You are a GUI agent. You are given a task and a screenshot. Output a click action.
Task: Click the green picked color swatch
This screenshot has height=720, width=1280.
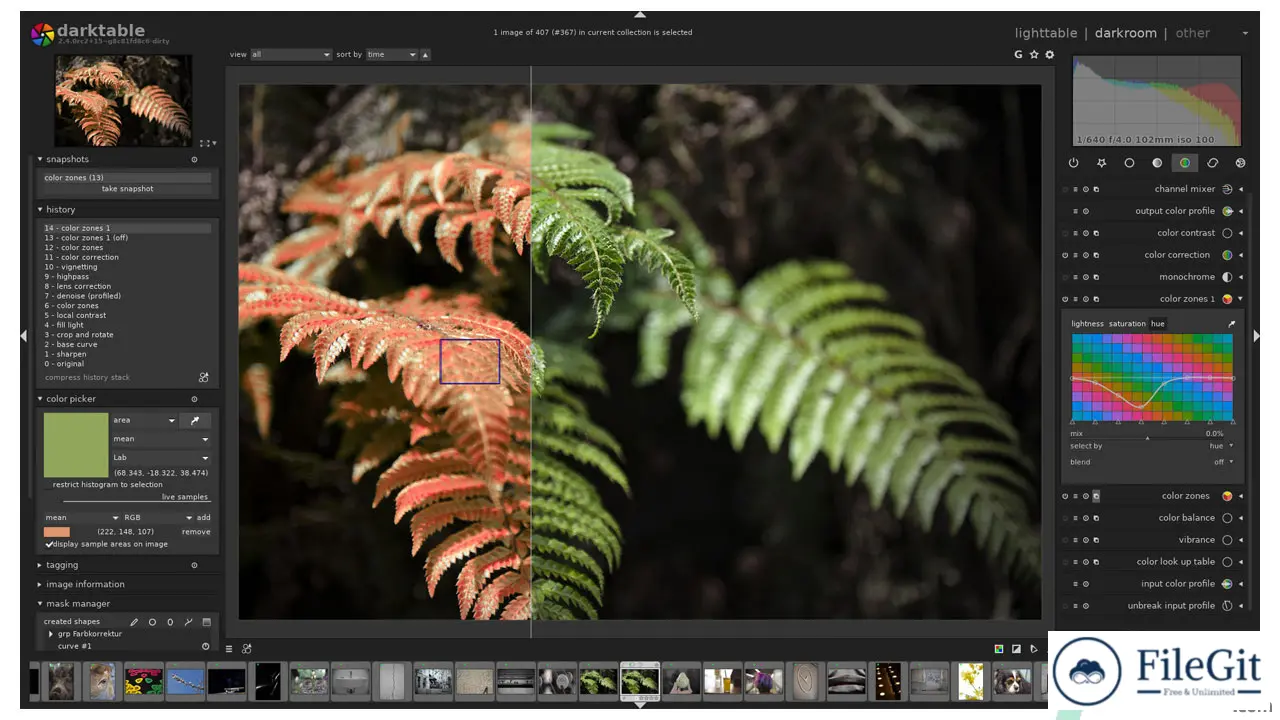pos(76,445)
